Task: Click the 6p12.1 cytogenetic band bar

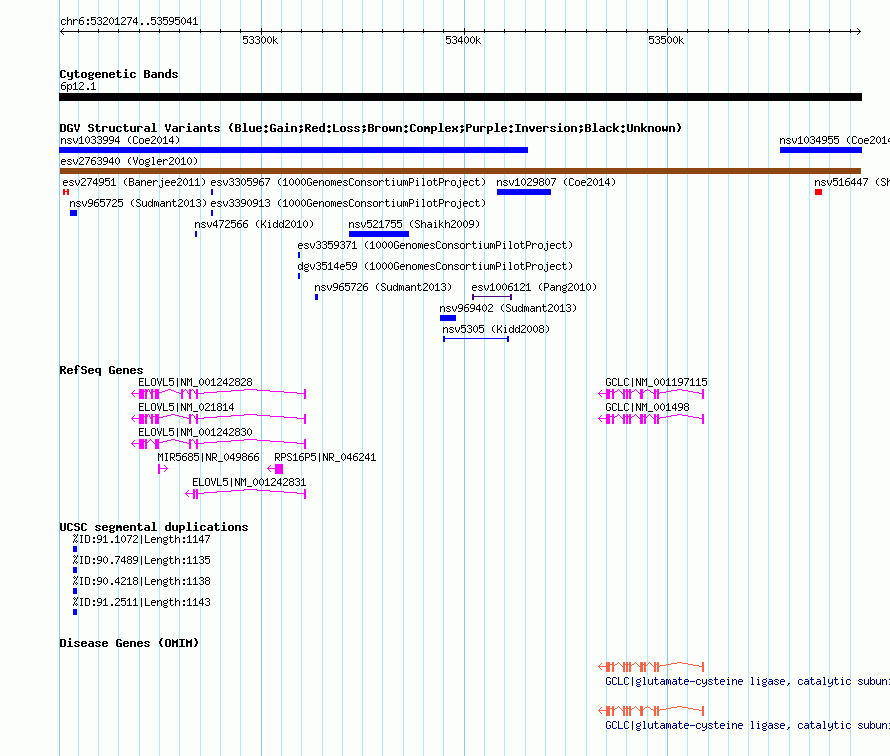Action: click(x=460, y=97)
